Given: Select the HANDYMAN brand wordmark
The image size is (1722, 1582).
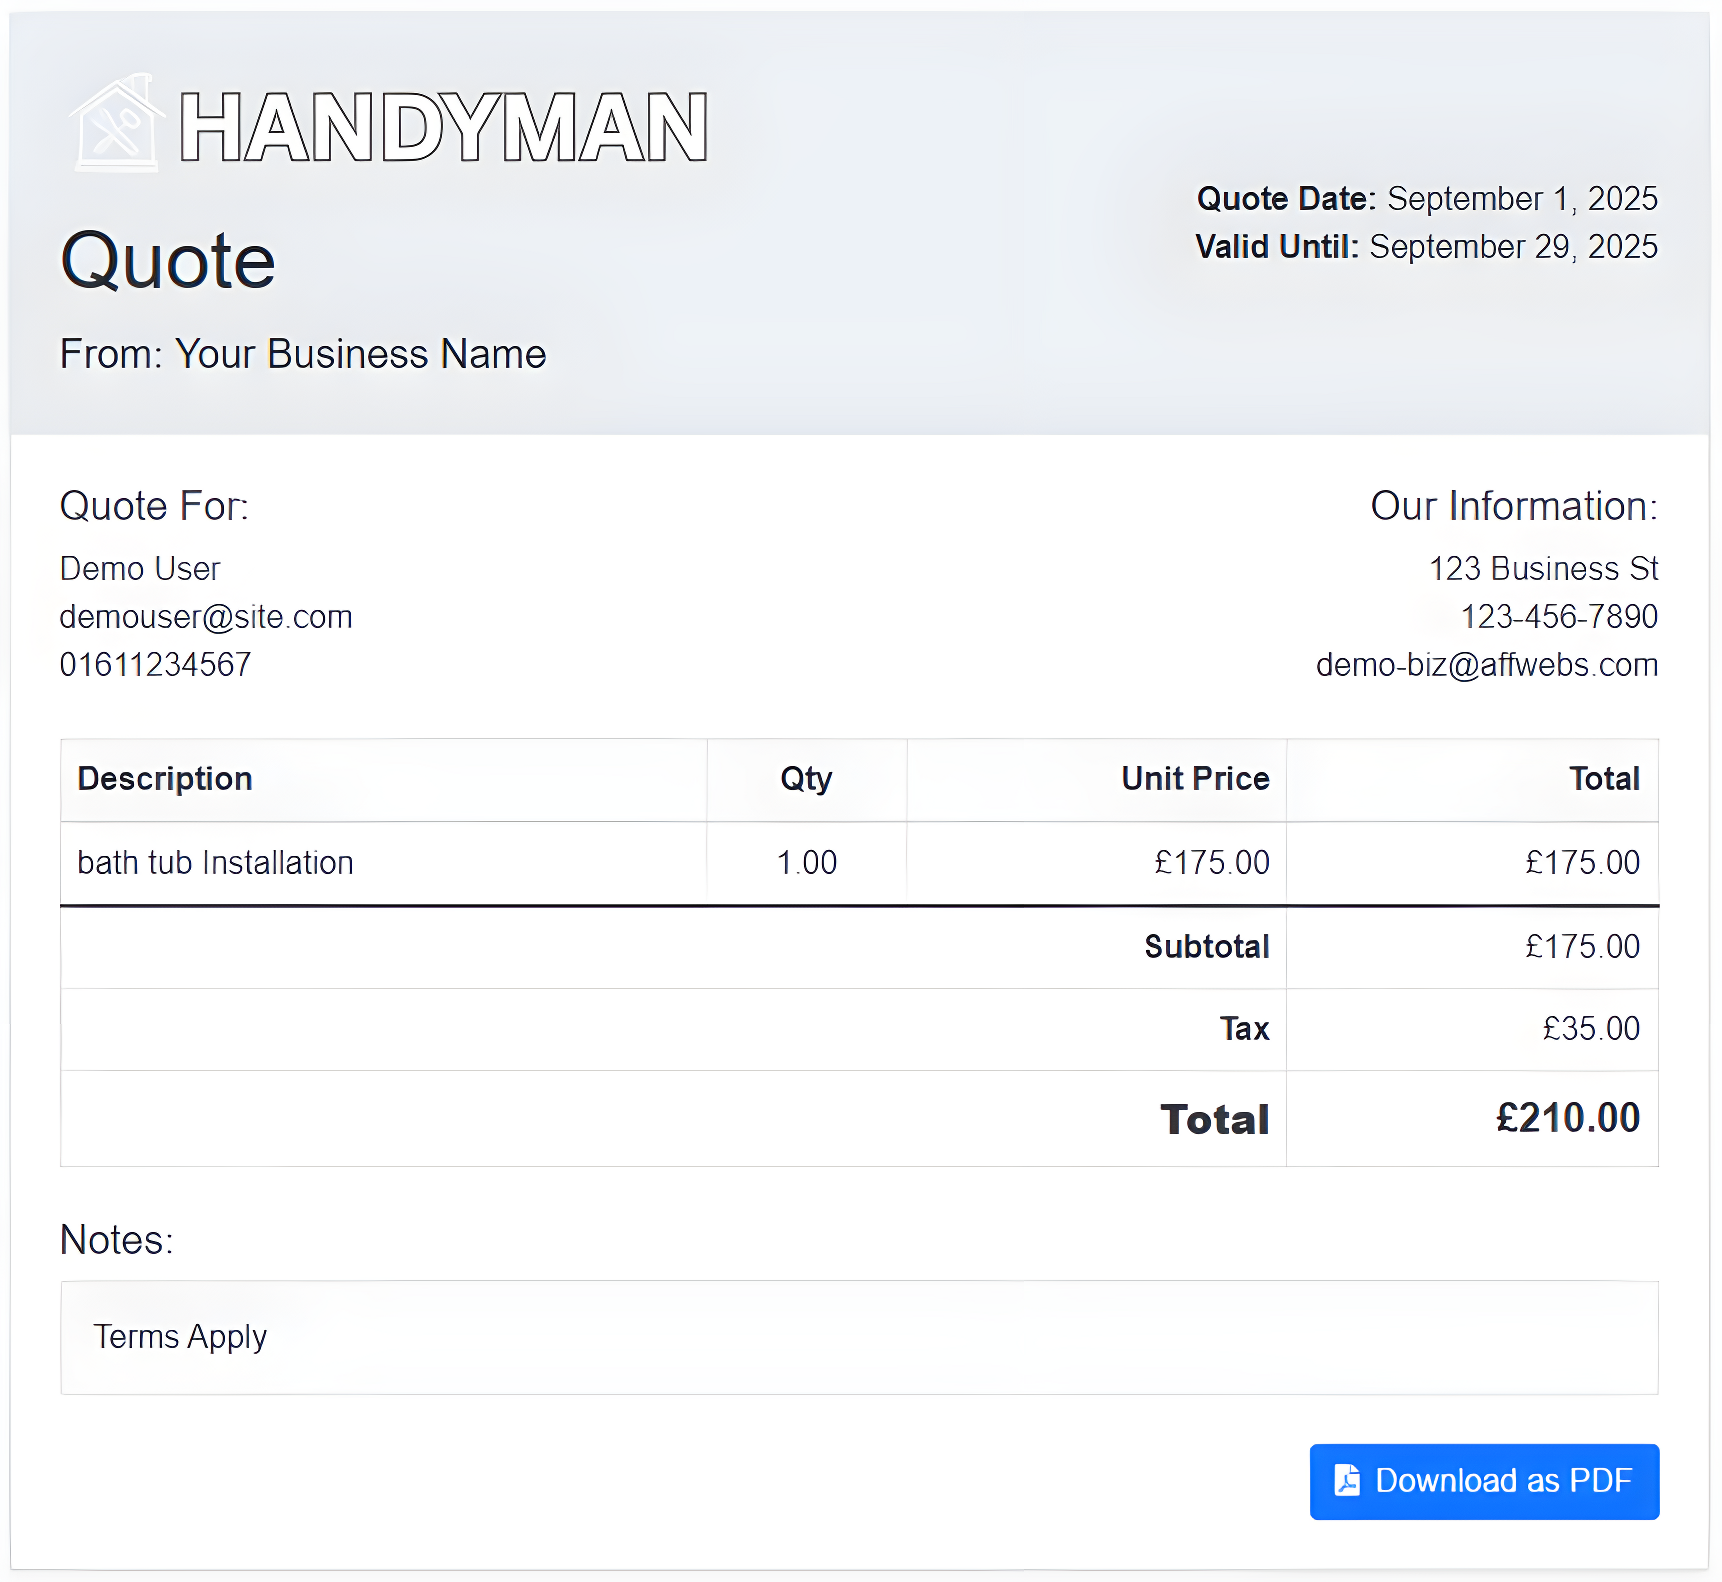Looking at the screenshot, I should coord(443,124).
